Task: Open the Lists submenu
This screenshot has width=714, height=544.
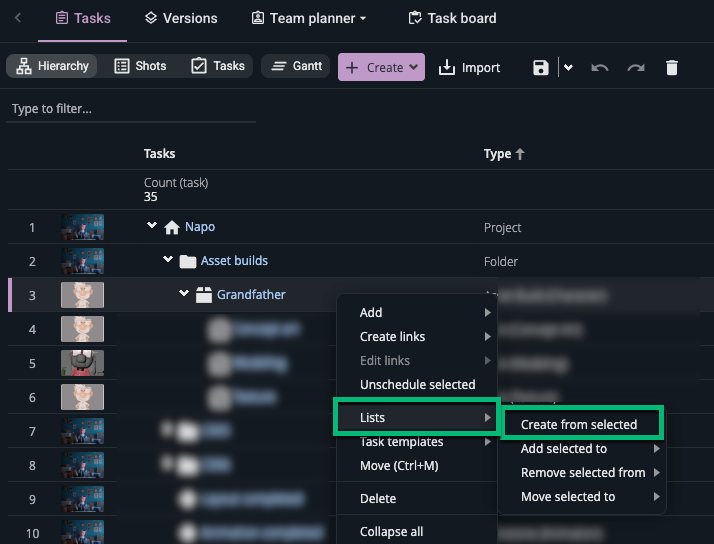Action: coord(417,417)
